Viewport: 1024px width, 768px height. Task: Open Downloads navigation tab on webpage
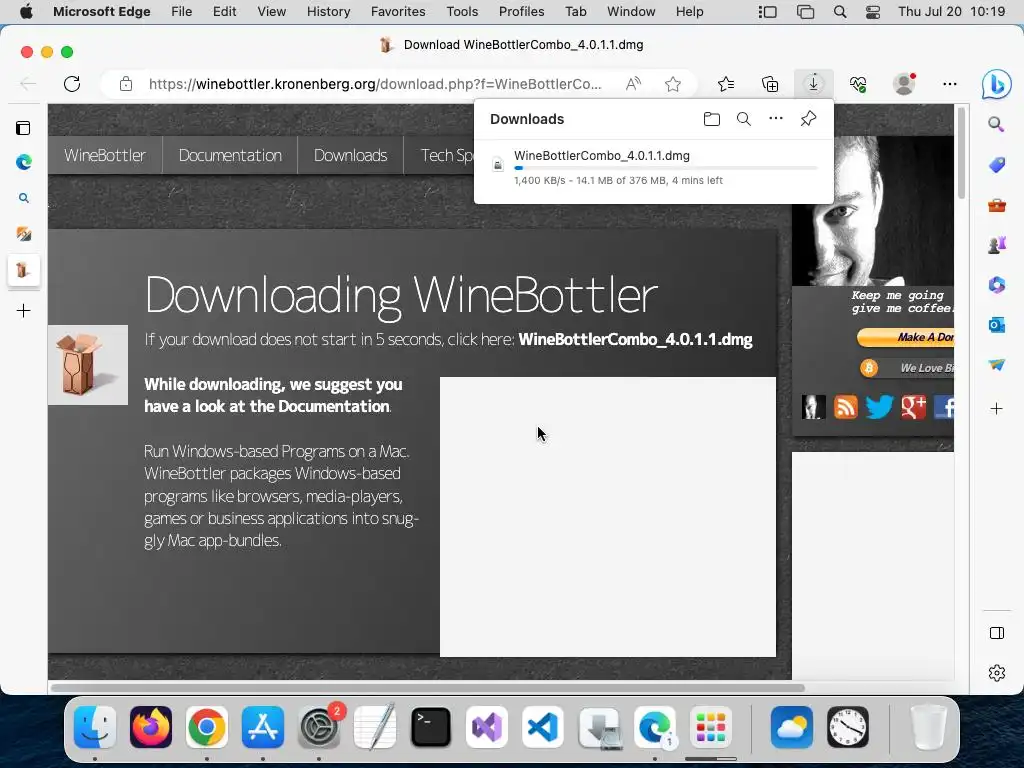point(351,155)
